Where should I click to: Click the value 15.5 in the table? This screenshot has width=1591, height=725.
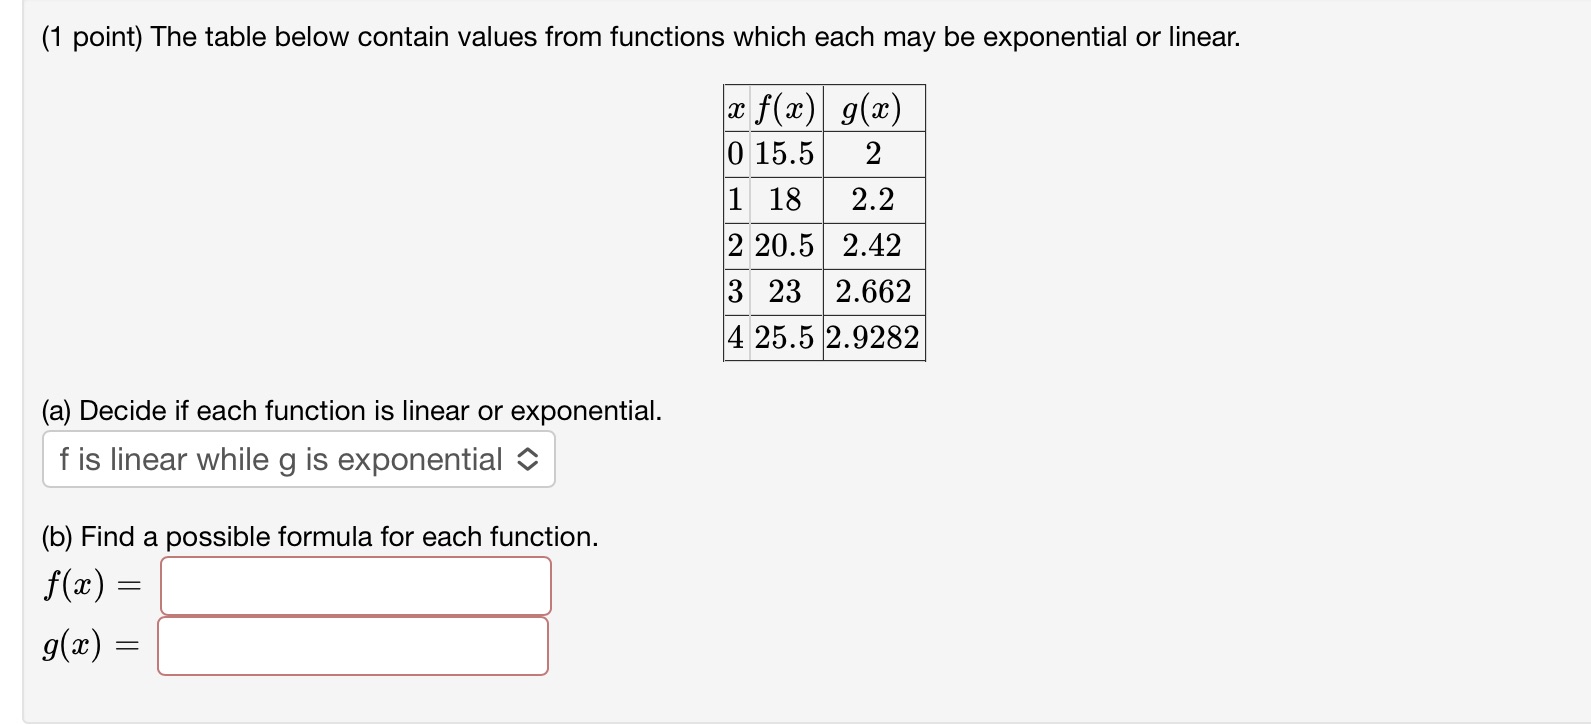(785, 153)
